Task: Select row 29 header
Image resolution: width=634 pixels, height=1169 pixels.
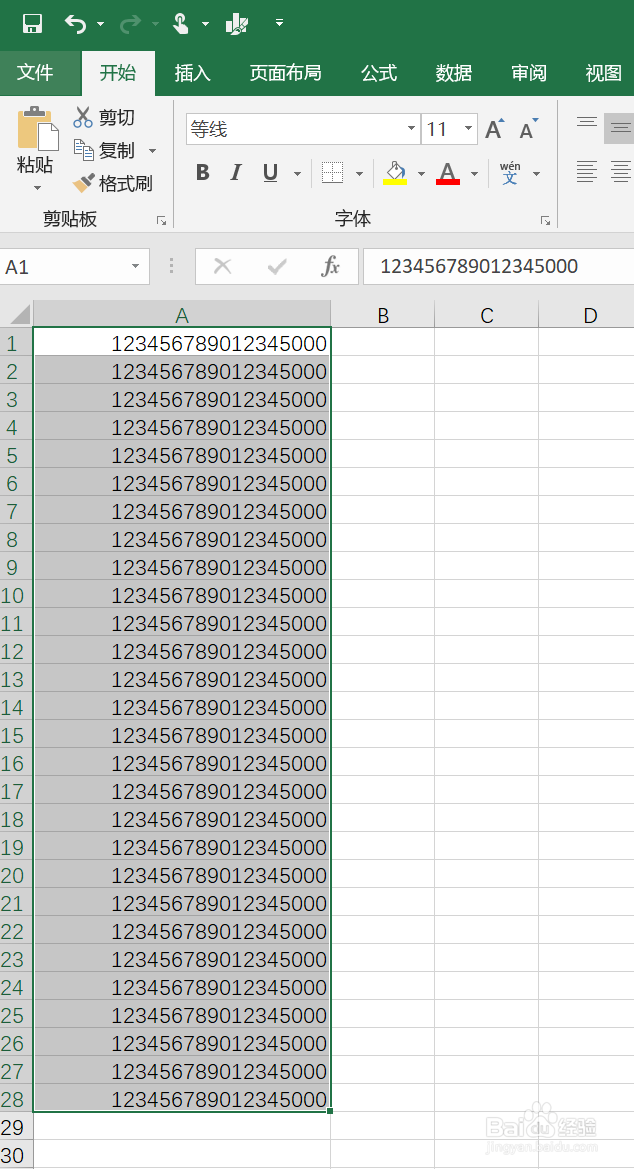Action: (x=16, y=1127)
